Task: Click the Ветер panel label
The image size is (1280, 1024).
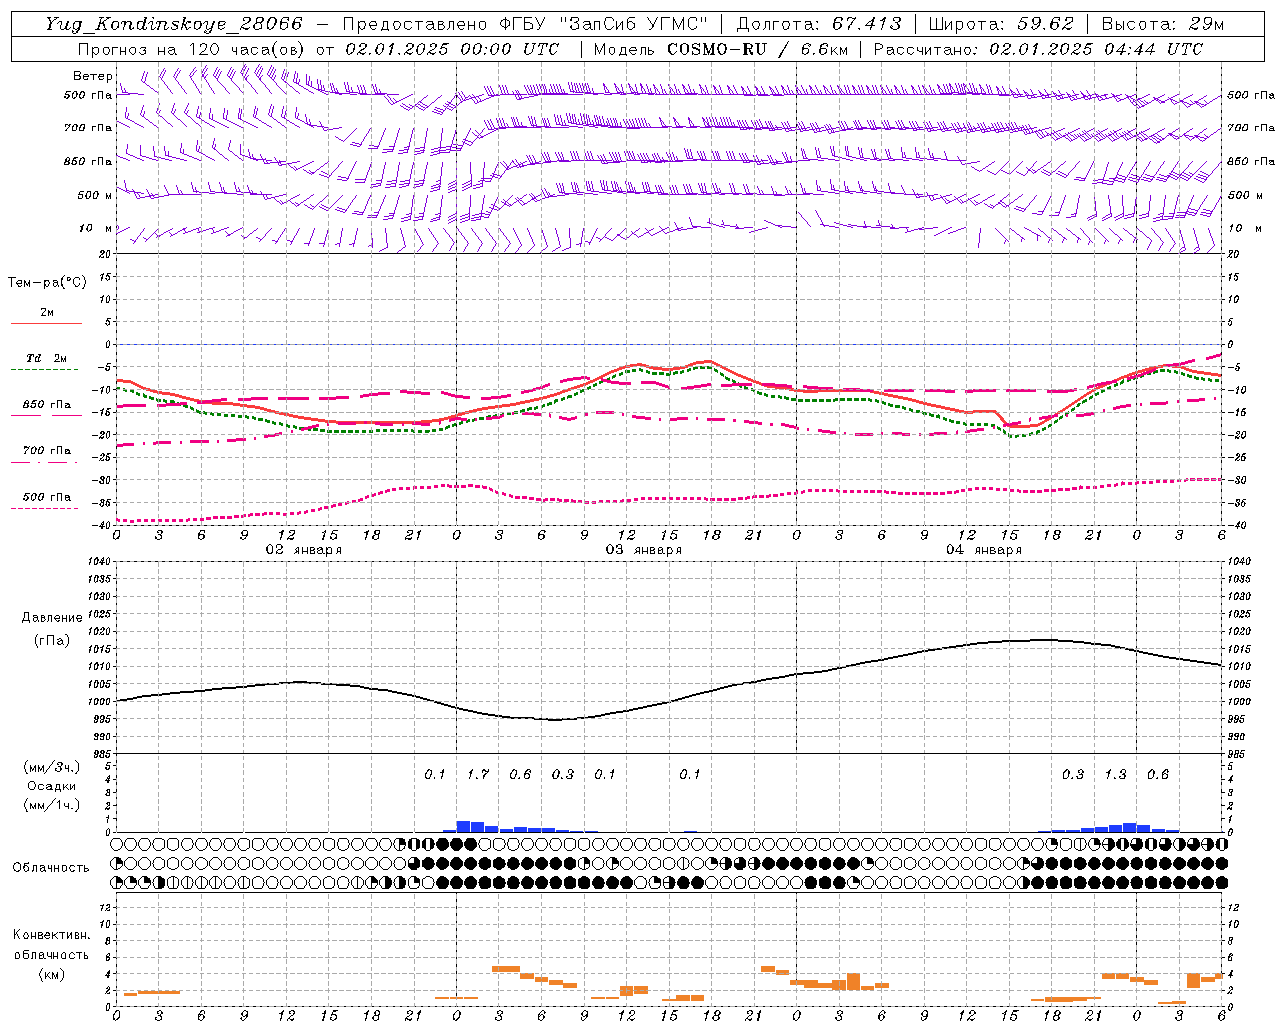Action: point(93,76)
